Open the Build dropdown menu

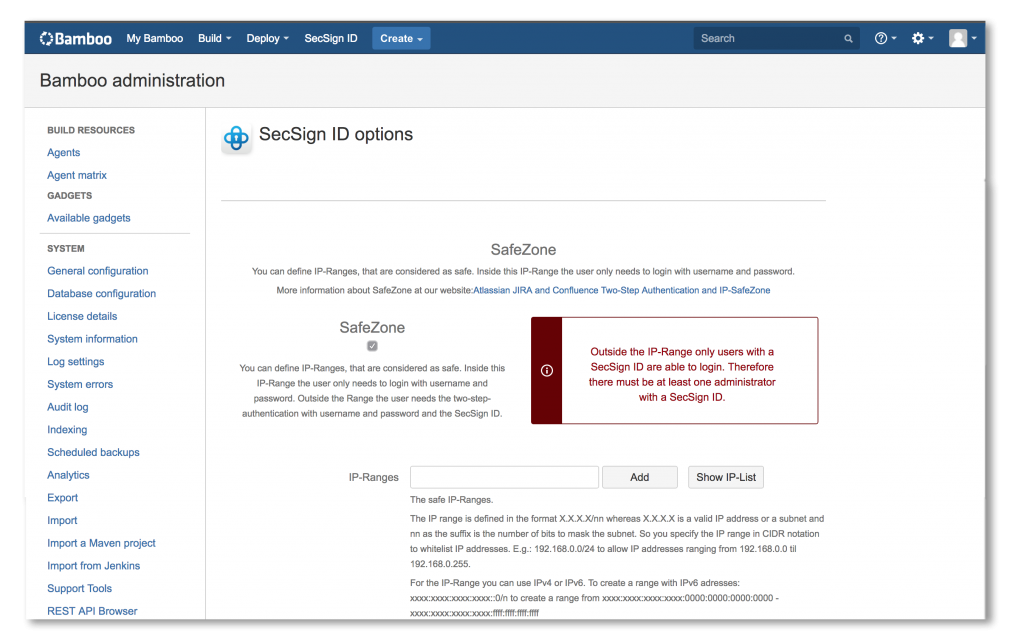214,37
